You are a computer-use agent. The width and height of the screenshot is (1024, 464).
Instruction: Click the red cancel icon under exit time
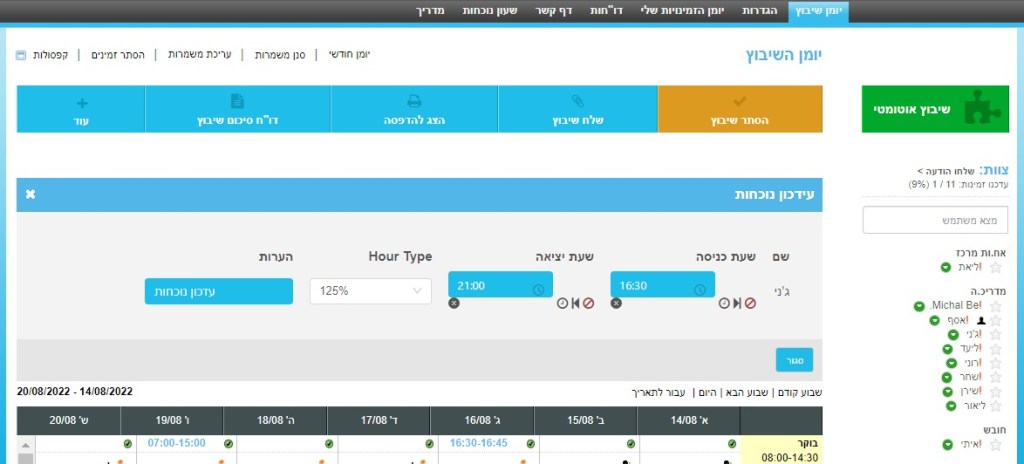pos(589,303)
